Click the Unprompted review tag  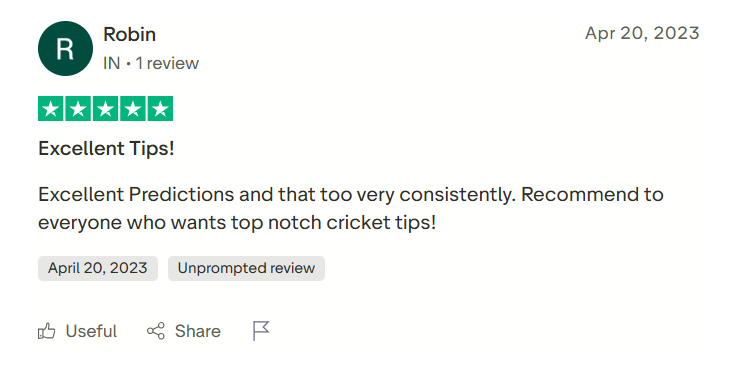click(x=246, y=268)
